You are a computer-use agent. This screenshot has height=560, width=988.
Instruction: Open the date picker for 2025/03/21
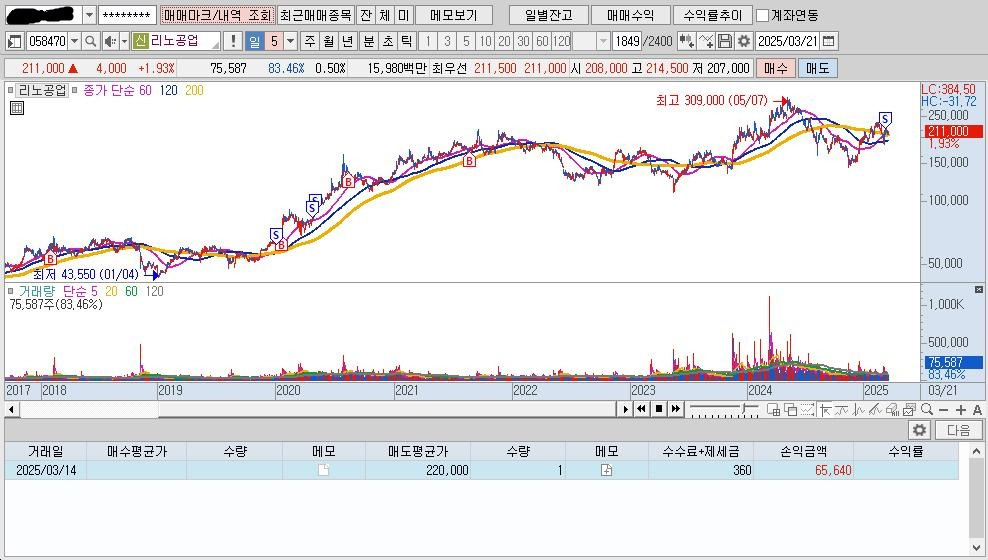coord(829,41)
